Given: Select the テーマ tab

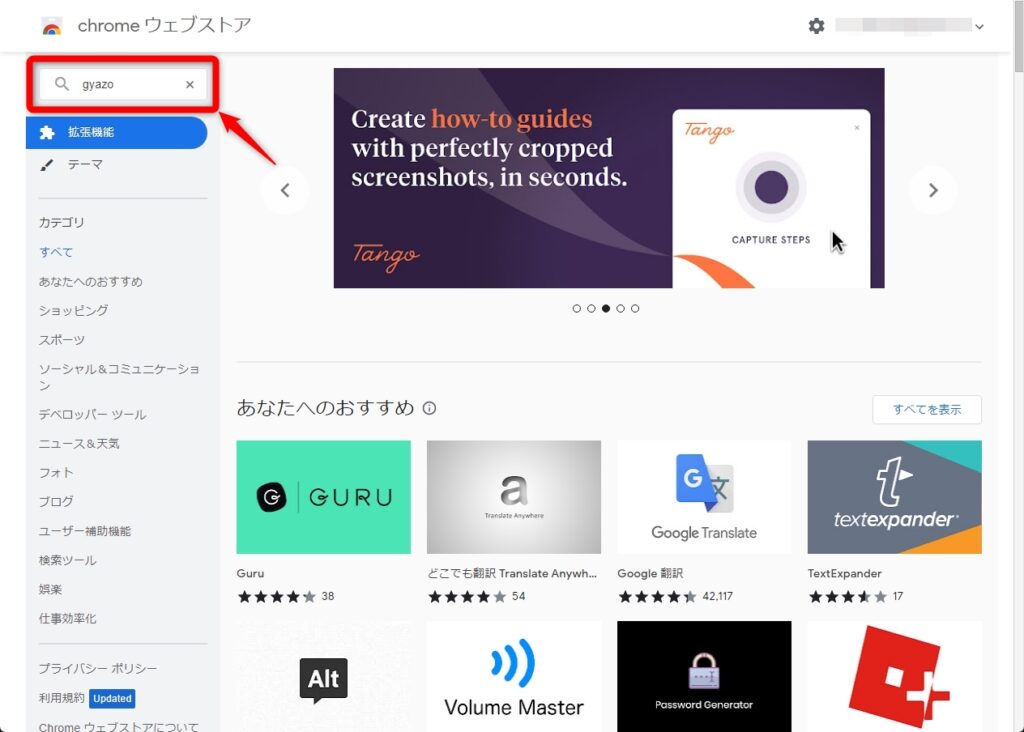Looking at the screenshot, I should click(85, 165).
